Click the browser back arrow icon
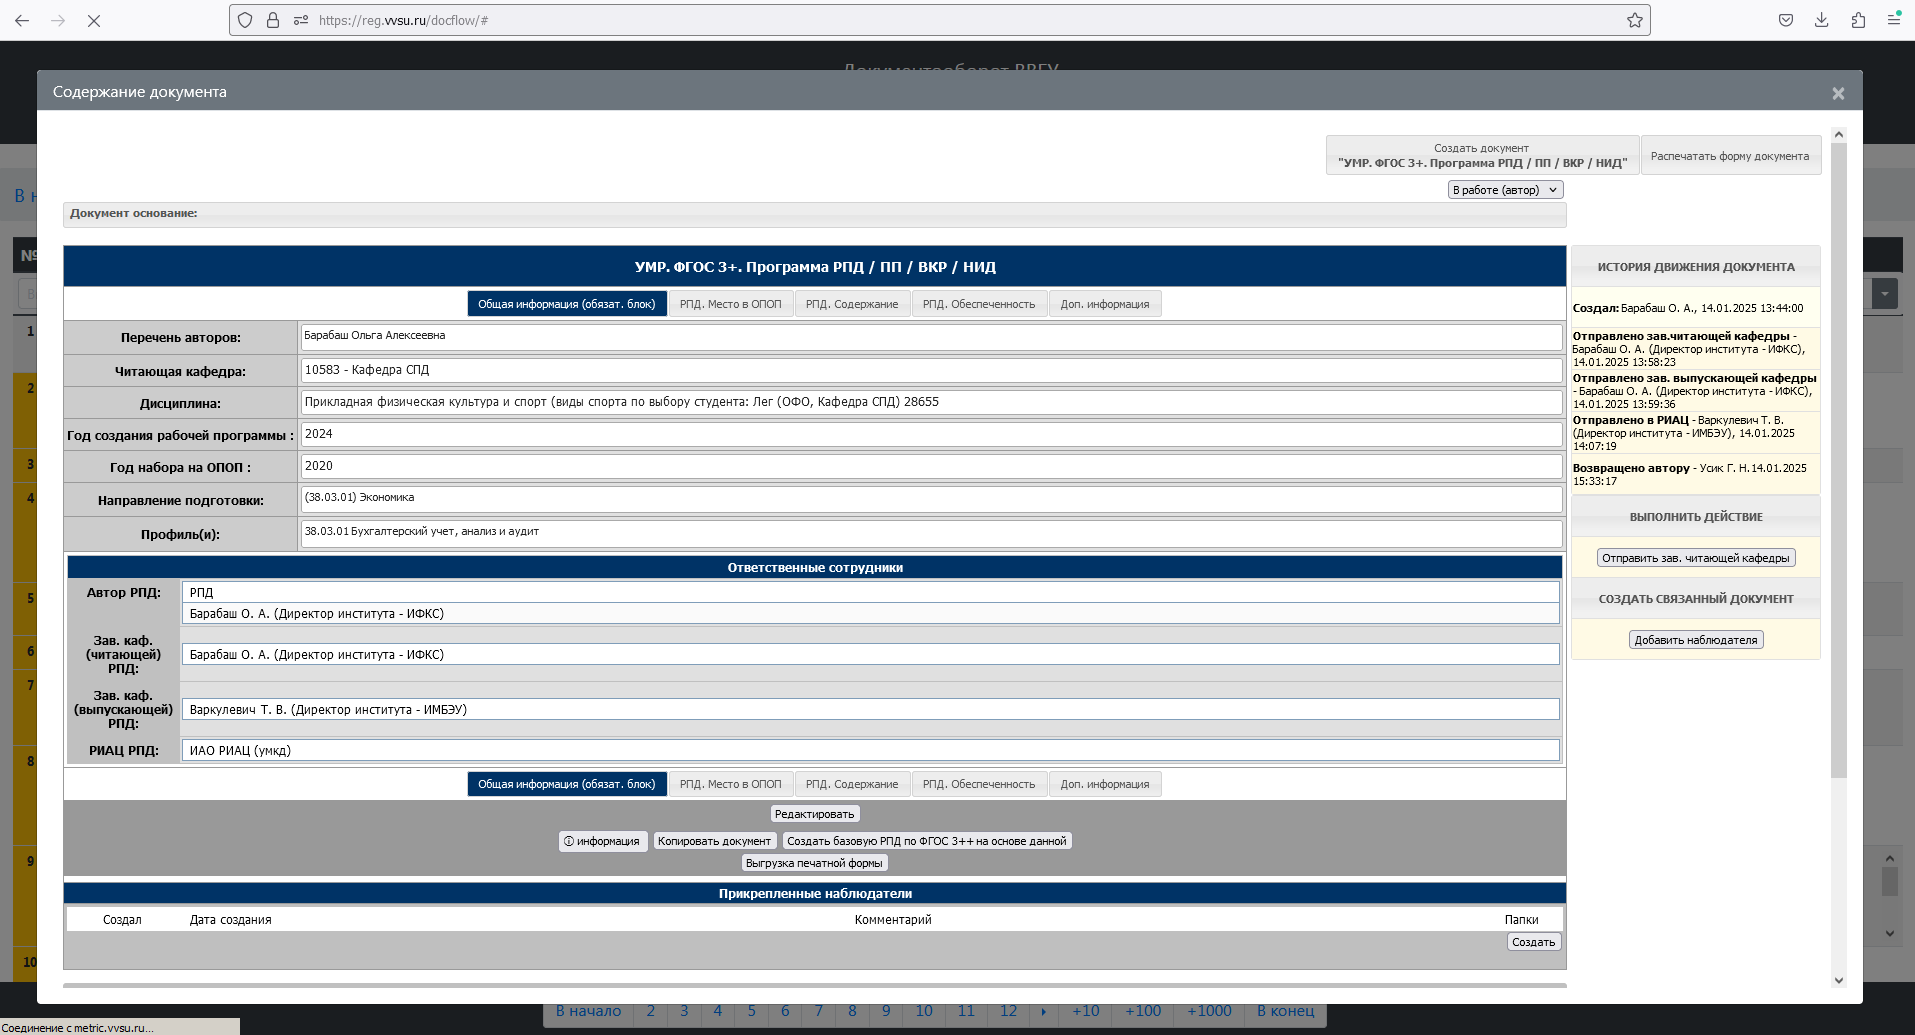The width and height of the screenshot is (1915, 1035). tap(22, 20)
